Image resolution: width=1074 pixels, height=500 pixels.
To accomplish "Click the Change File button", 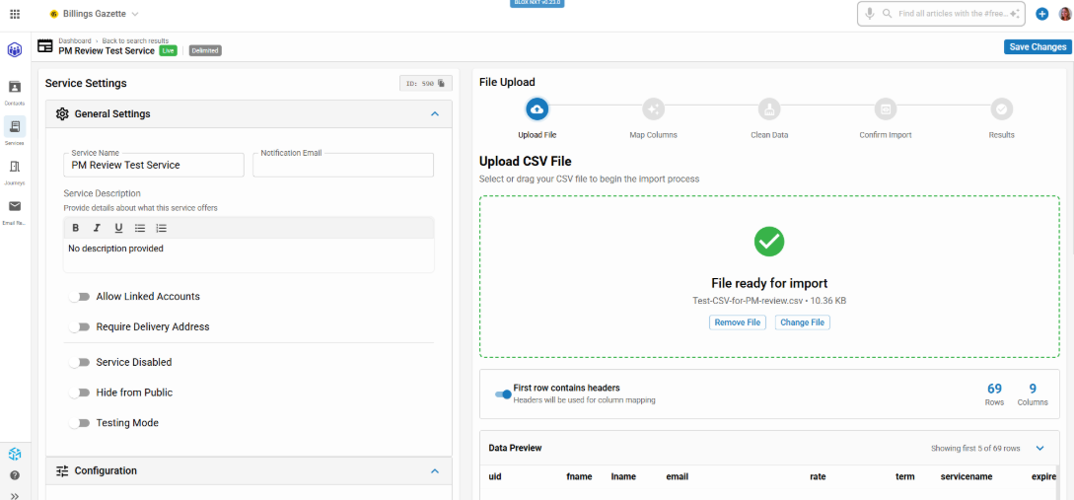I will click(x=803, y=323).
